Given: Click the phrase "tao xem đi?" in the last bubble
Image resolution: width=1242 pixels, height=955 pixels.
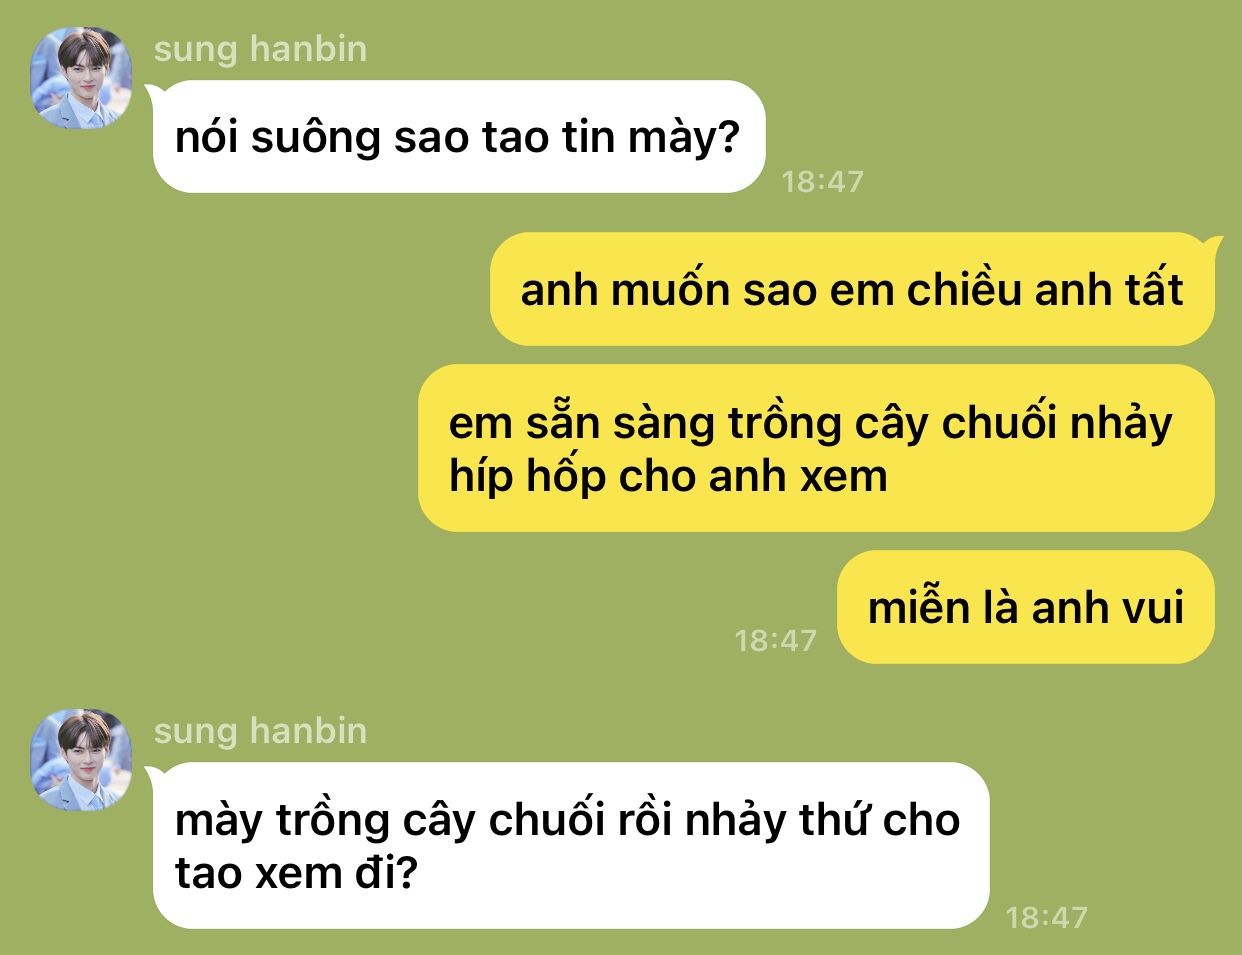Looking at the screenshot, I should 296,873.
